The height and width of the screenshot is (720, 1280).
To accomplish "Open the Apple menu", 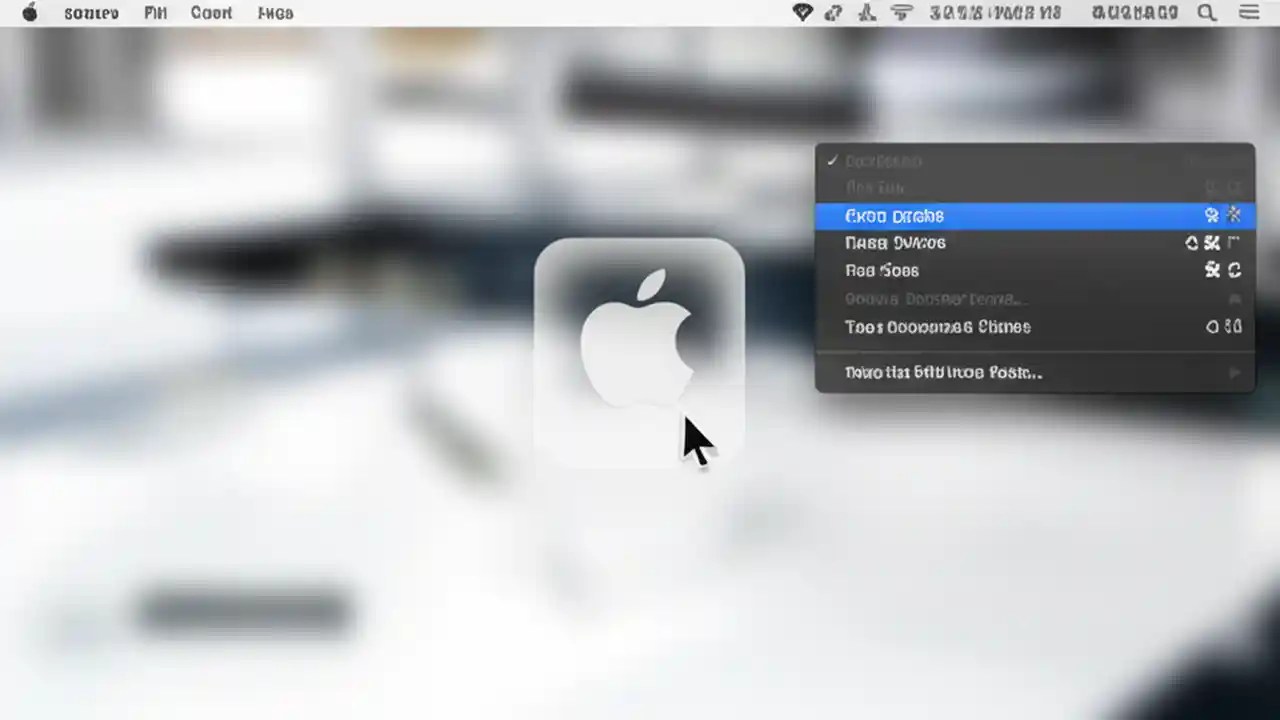I will point(29,13).
